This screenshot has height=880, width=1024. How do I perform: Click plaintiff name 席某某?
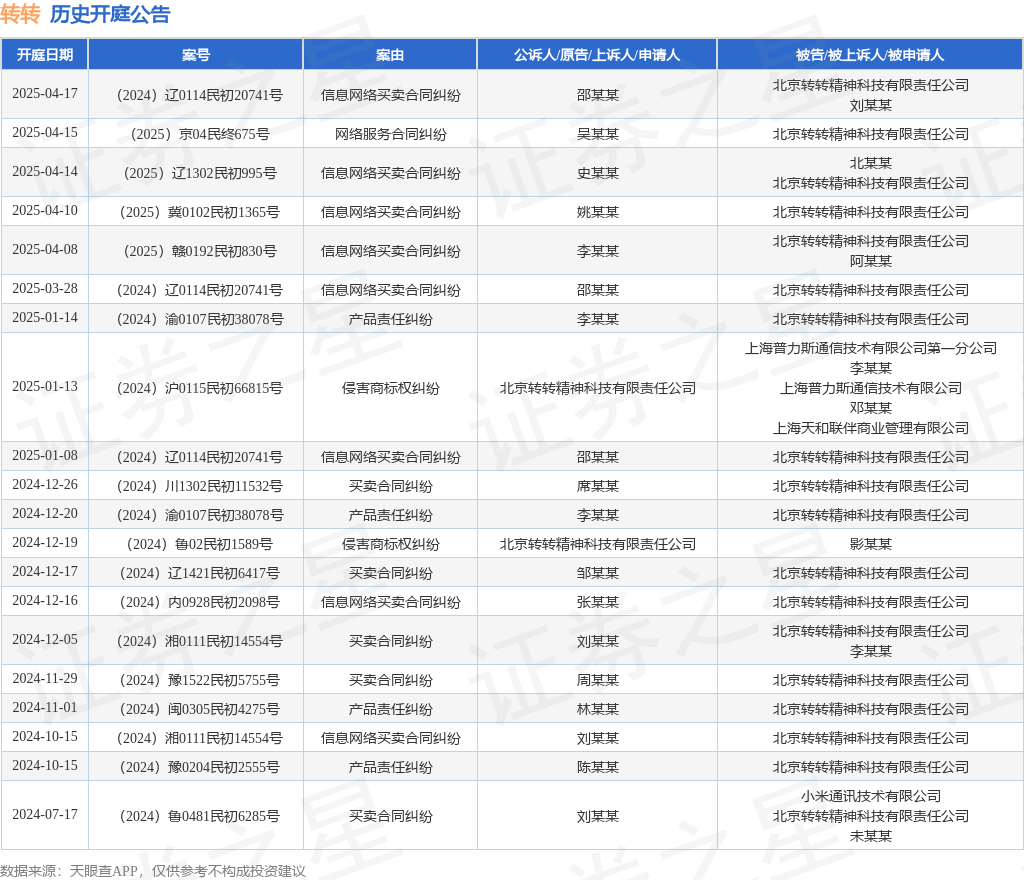(598, 486)
